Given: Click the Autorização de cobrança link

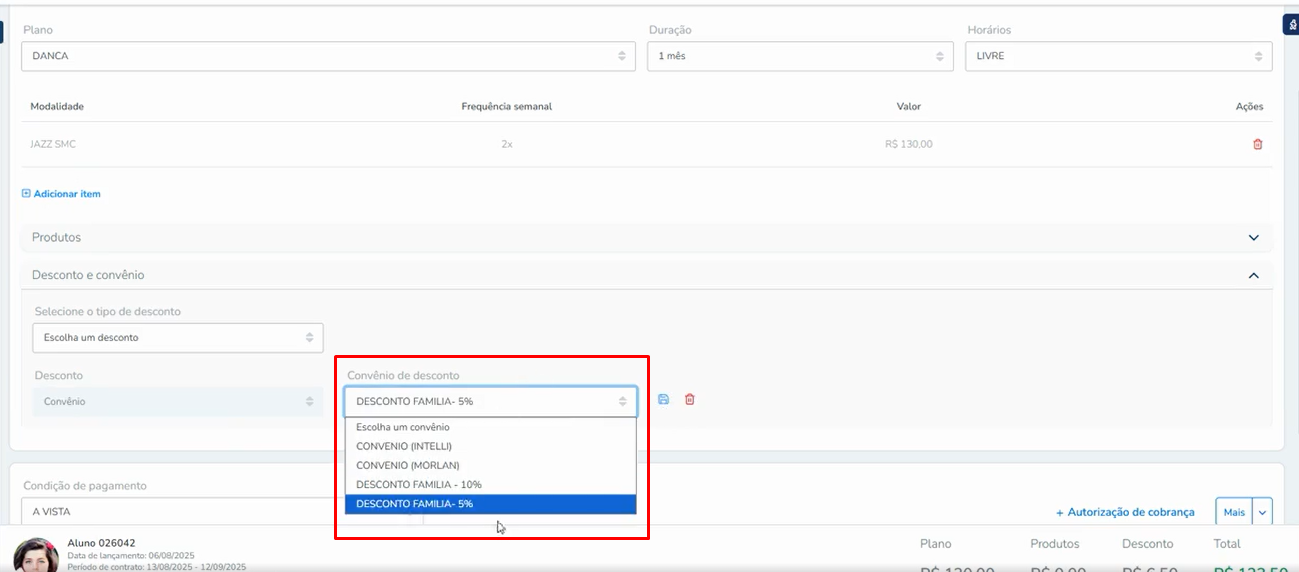Looking at the screenshot, I should pos(1125,512).
